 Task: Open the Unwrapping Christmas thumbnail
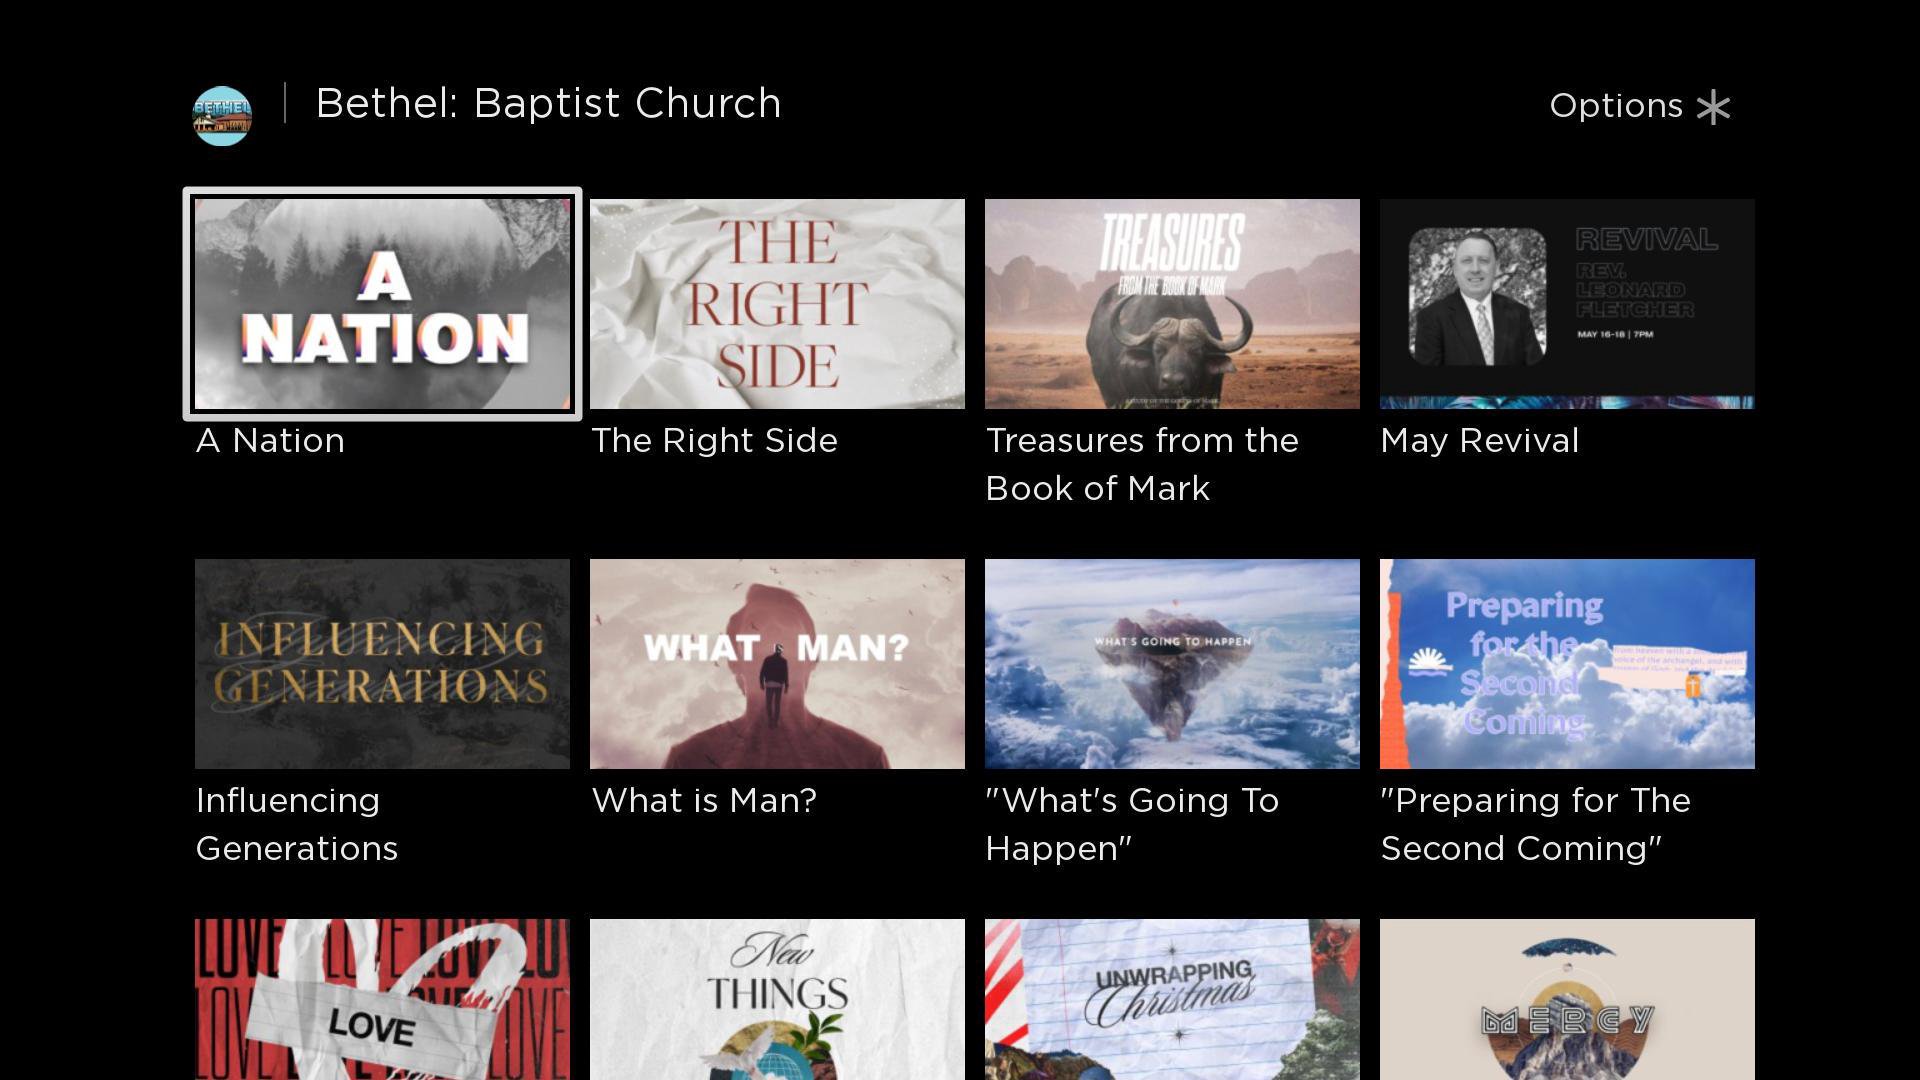pyautogui.click(x=1172, y=999)
